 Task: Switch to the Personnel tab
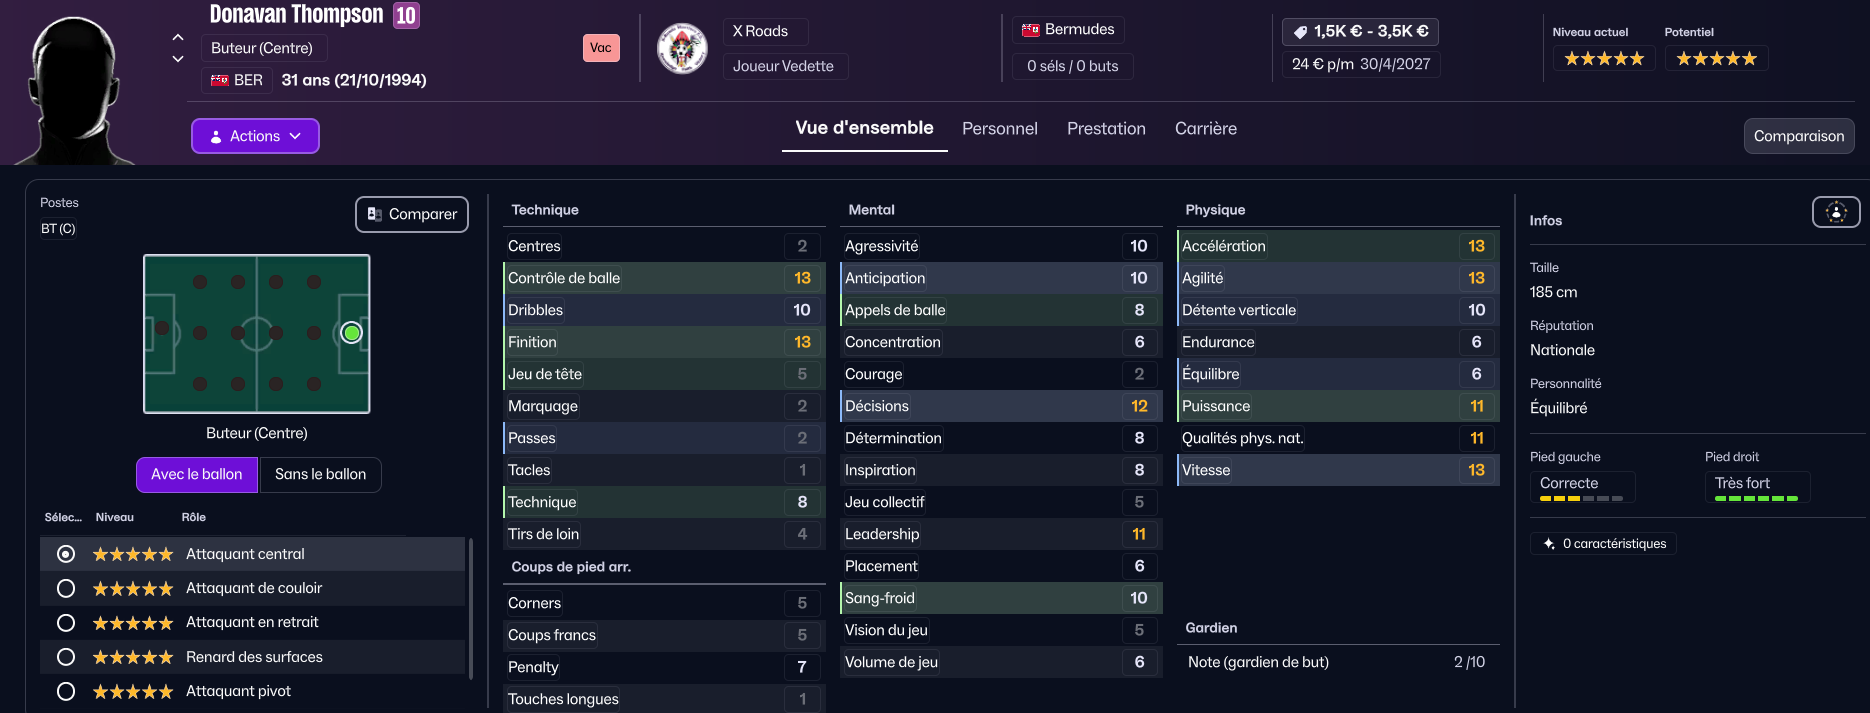pyautogui.click(x=999, y=129)
